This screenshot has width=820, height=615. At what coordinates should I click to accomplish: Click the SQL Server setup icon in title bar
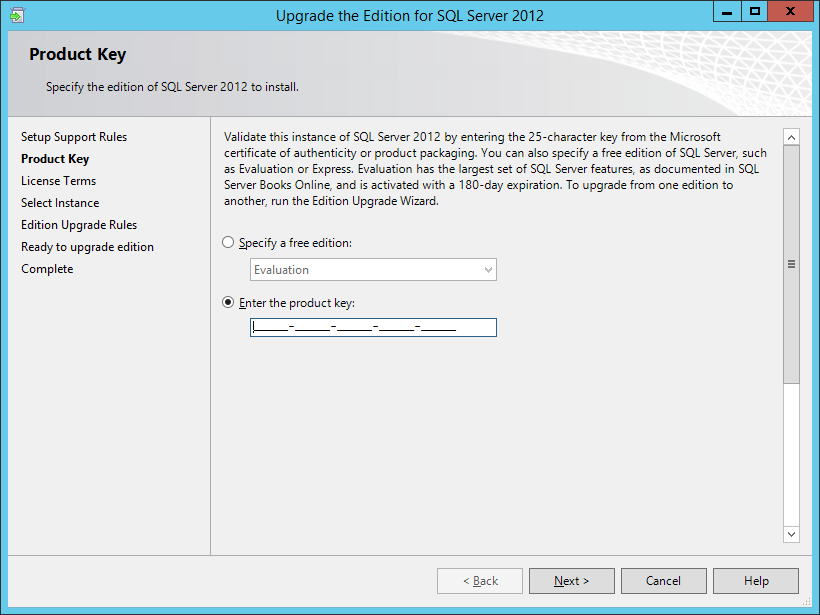17,15
